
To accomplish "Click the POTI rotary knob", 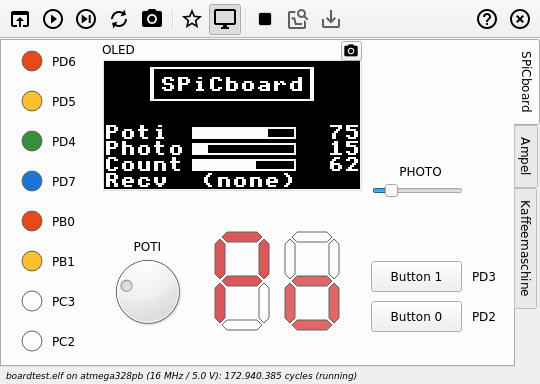I will [148, 292].
